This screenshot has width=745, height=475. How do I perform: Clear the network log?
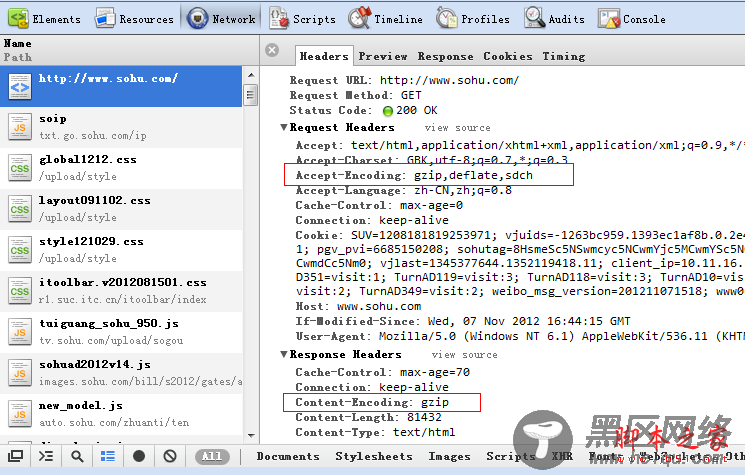coord(170,456)
